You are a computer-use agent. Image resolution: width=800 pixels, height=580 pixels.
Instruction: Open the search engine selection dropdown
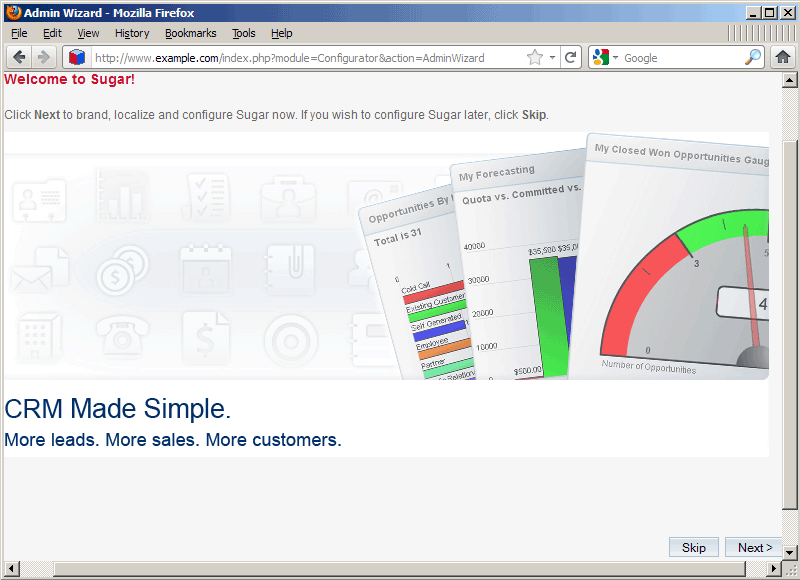click(617, 57)
